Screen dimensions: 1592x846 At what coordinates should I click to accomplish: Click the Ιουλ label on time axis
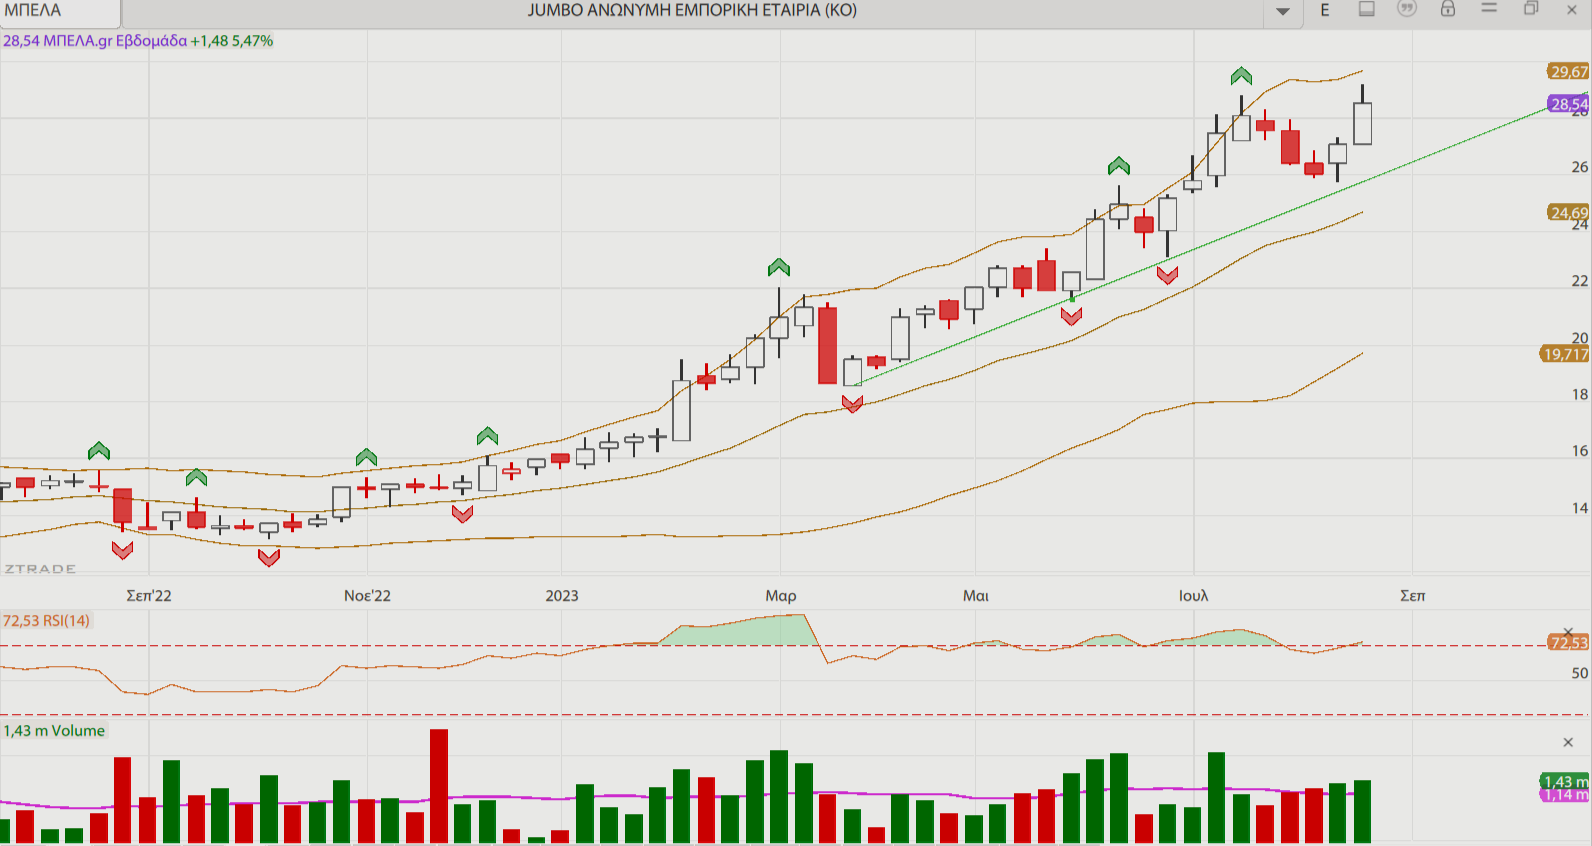[1193, 596]
